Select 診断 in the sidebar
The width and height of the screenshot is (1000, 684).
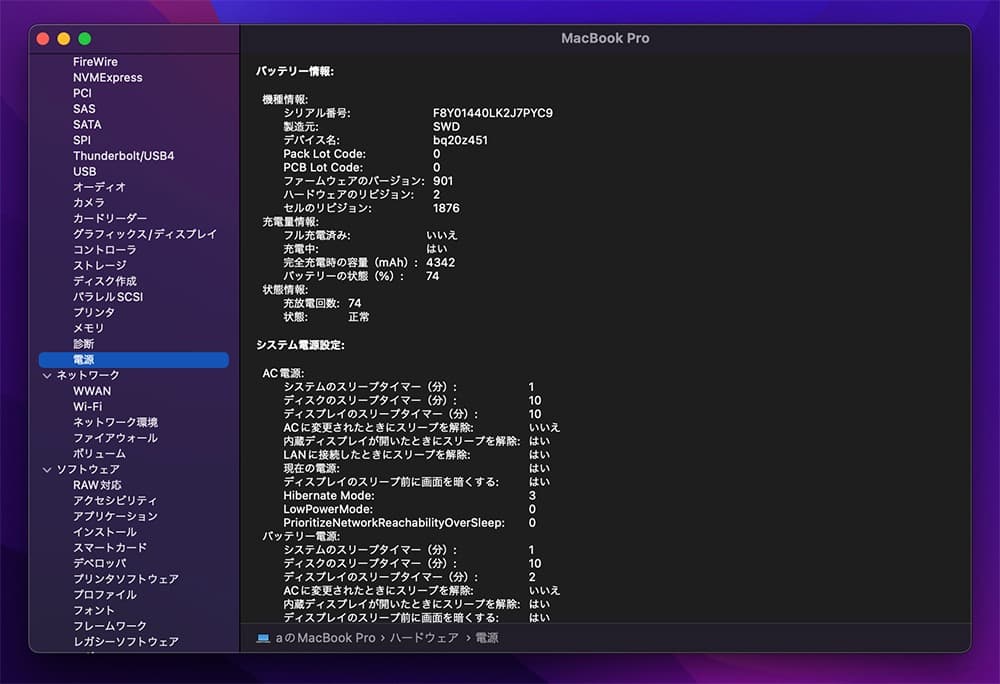tap(84, 344)
